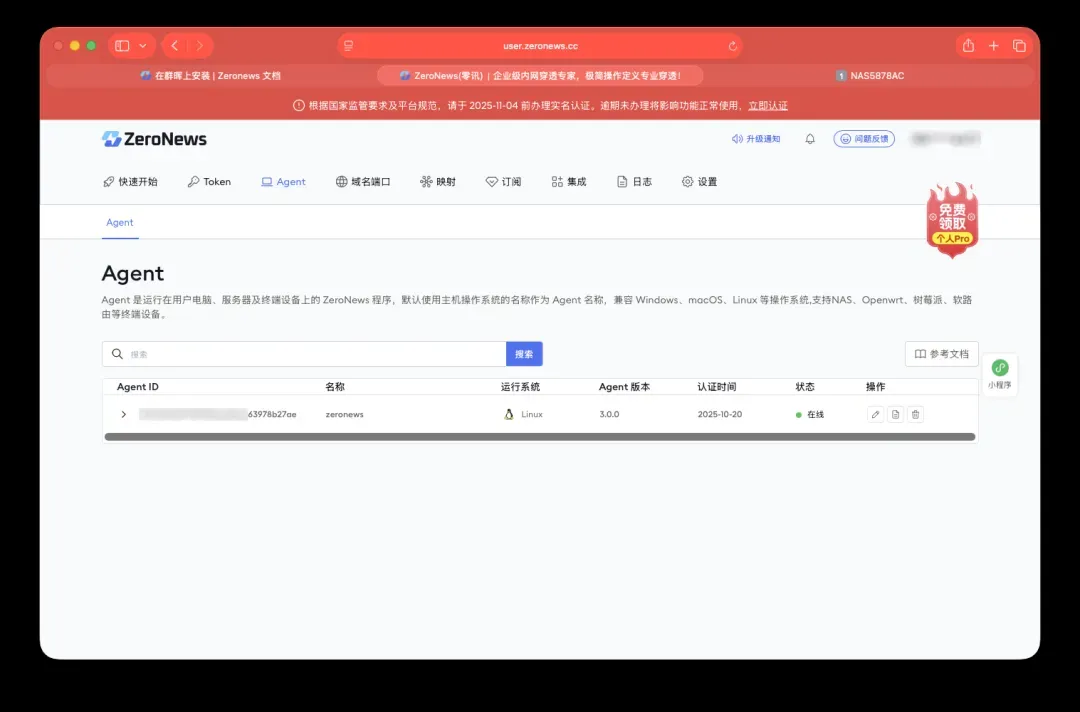Click the ZeroNews logo
This screenshot has height=712, width=1080.
(154, 139)
